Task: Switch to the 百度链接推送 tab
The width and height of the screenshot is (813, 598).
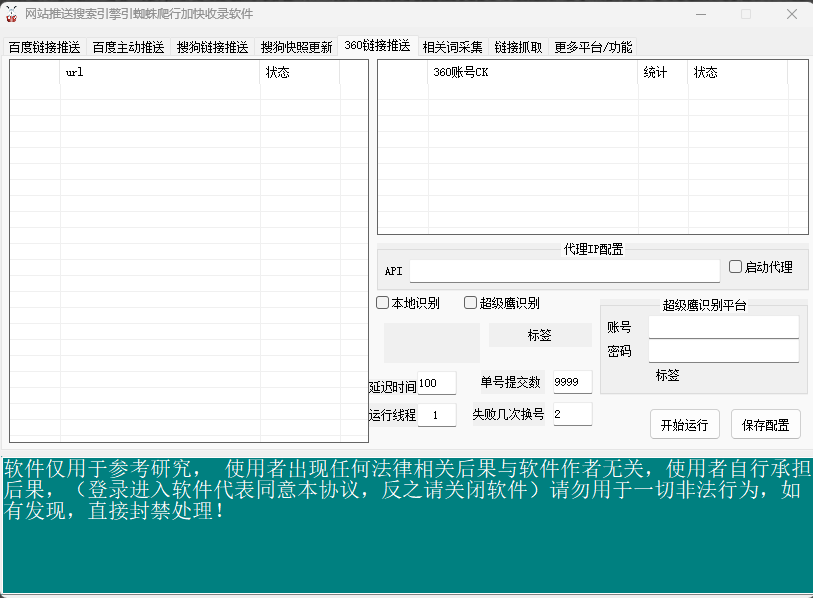Action: pyautogui.click(x=44, y=47)
